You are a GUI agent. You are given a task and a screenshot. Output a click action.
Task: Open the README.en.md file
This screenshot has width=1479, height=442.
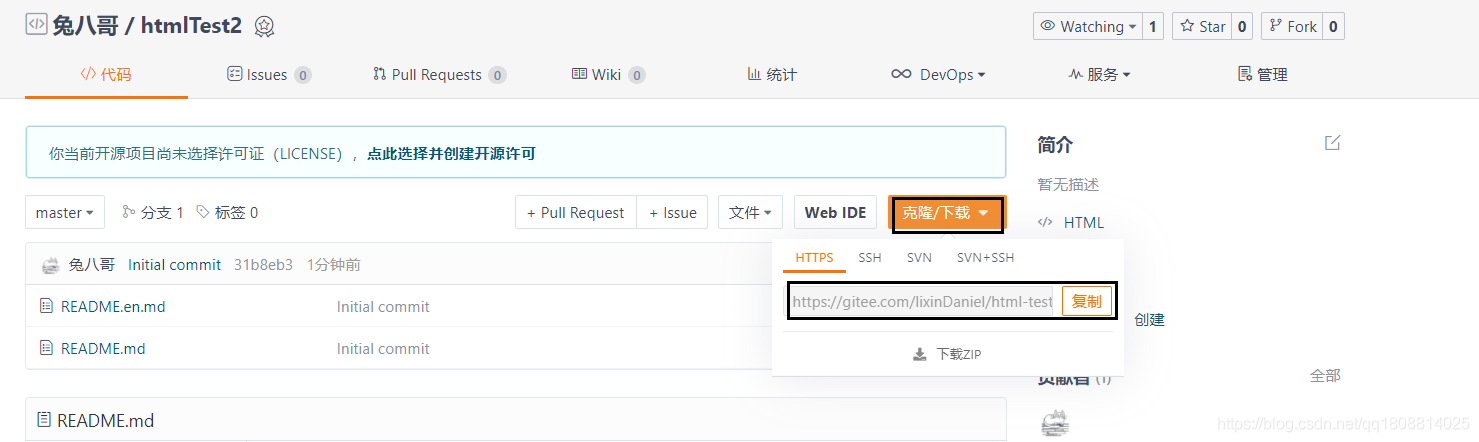[113, 306]
